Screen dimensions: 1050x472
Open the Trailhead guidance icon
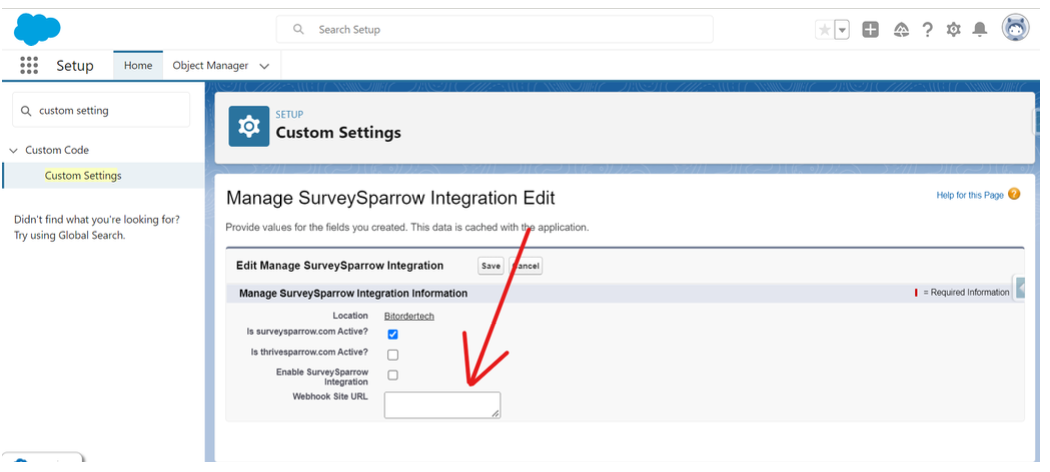[x=900, y=30]
